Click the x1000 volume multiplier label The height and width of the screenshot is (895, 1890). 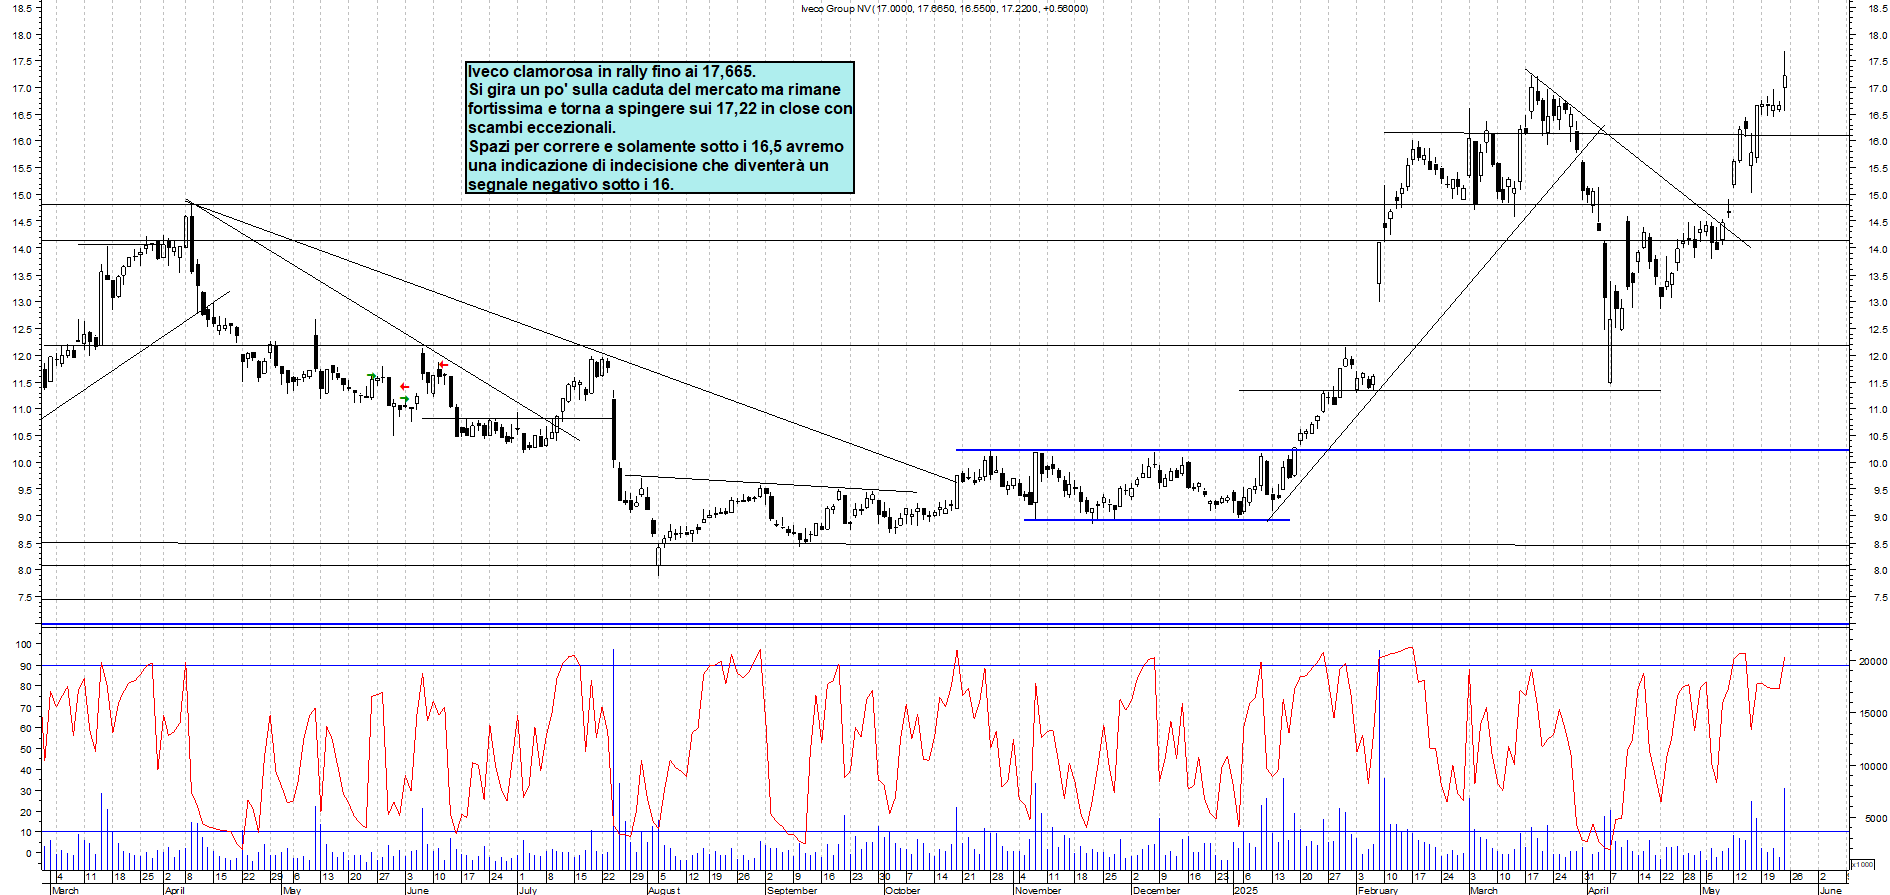click(x=1863, y=865)
